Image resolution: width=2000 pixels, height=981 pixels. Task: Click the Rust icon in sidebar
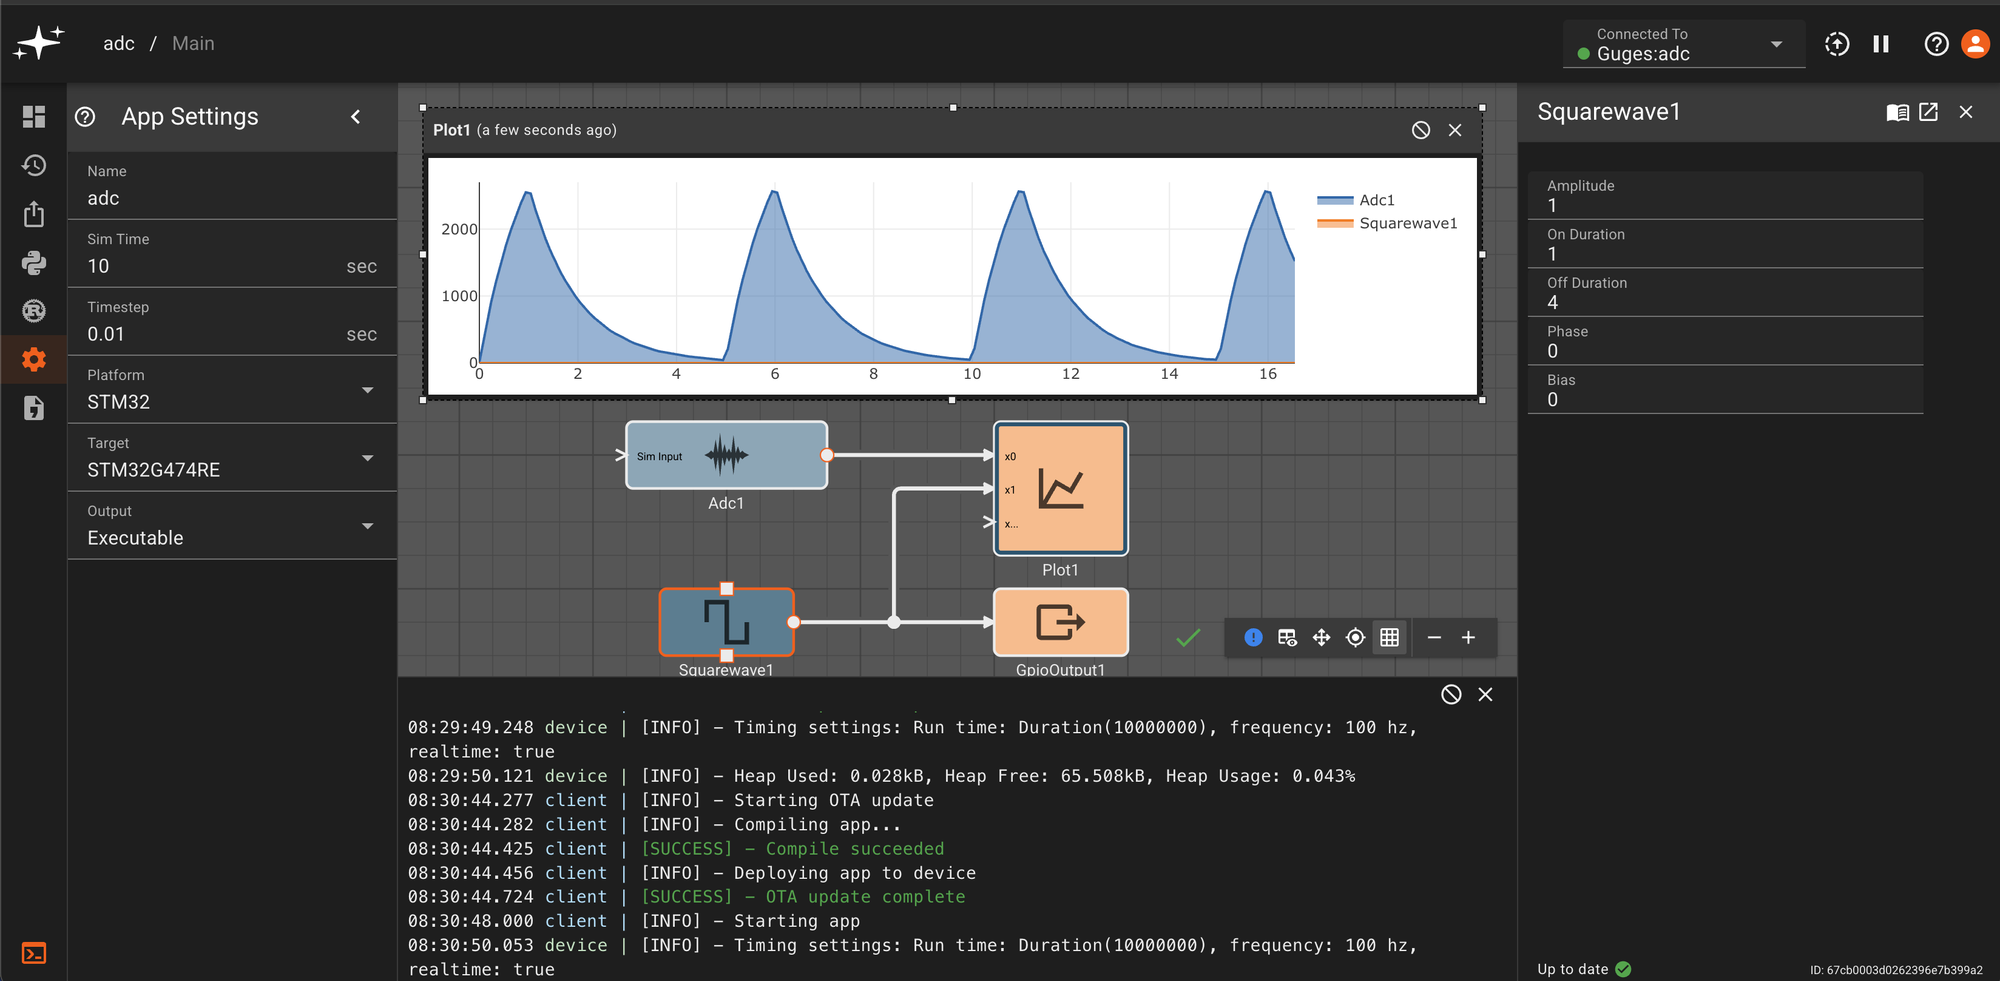(34, 311)
